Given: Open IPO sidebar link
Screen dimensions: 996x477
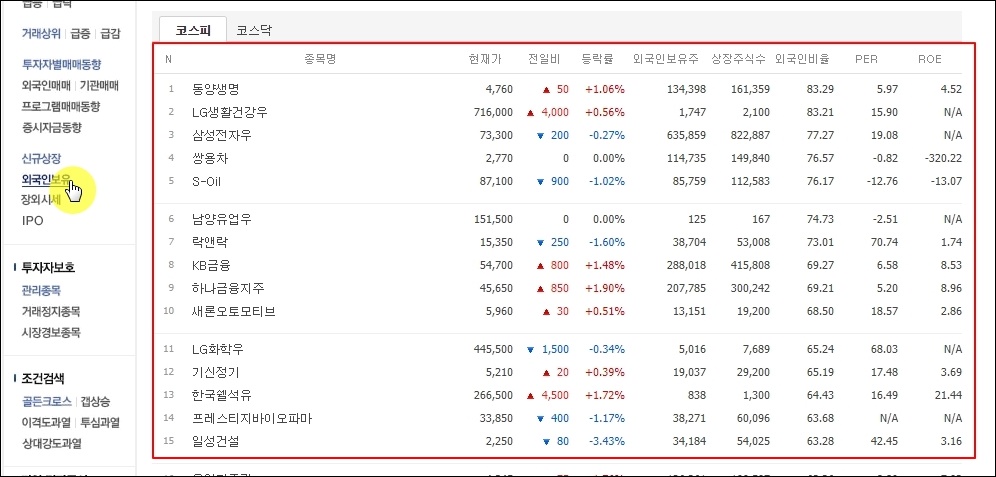Looking at the screenshot, I should click(x=32, y=221).
